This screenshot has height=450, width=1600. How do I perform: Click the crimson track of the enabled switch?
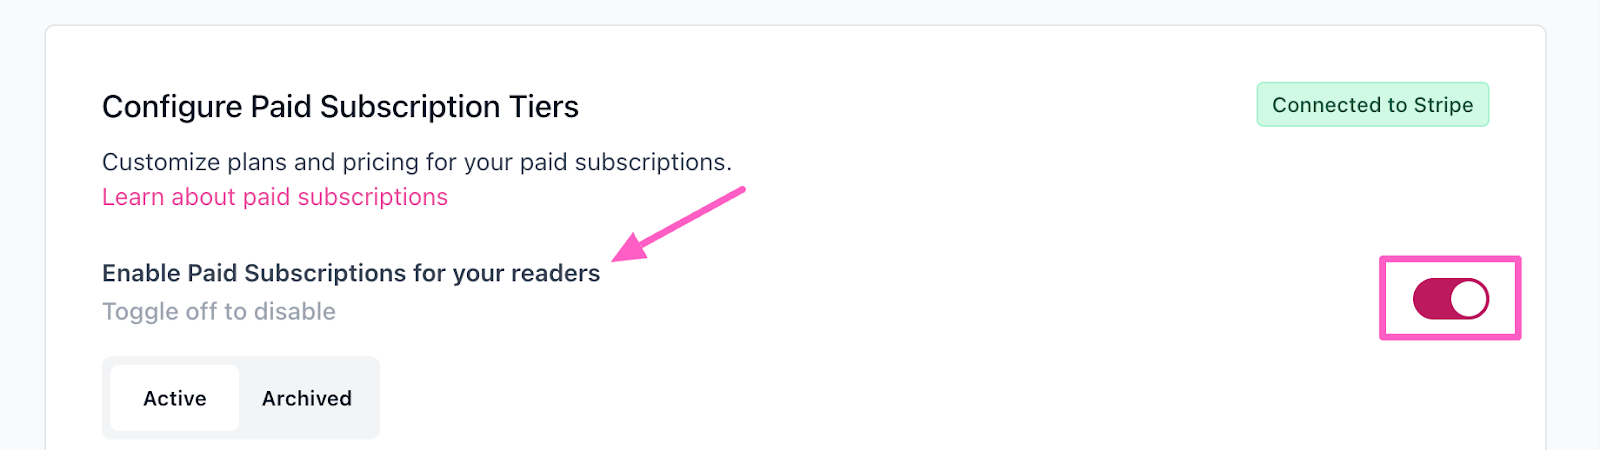click(x=1430, y=299)
